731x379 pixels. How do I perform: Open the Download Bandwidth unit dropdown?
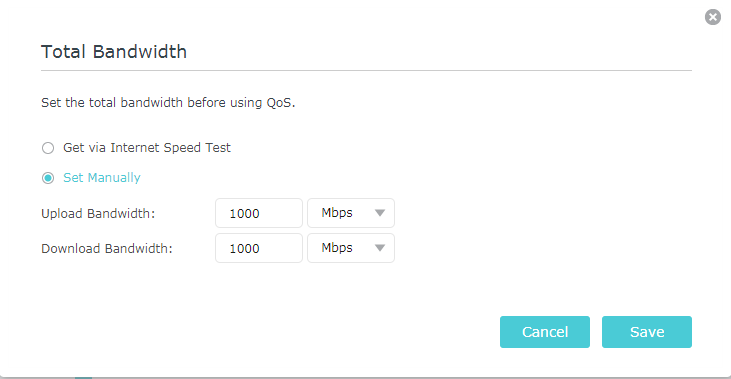(x=351, y=248)
